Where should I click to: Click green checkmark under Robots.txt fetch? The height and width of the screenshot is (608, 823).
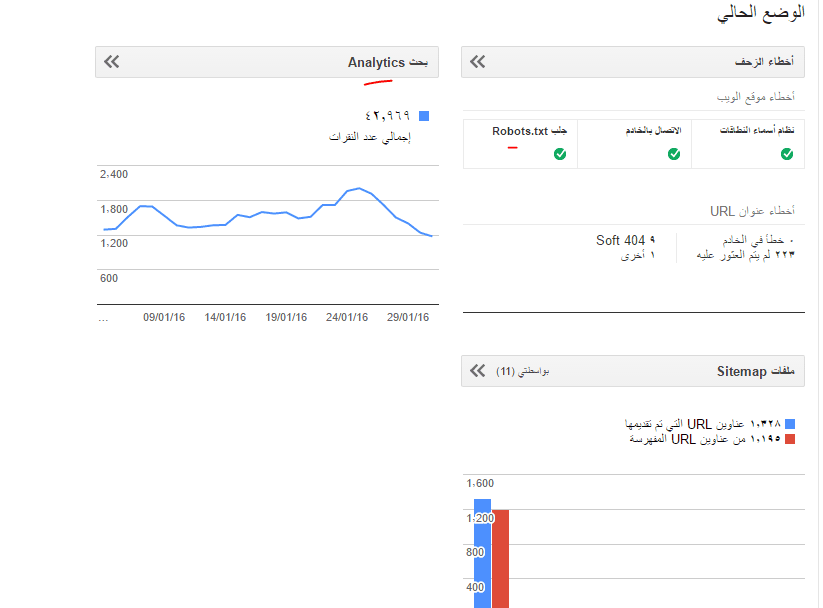560,154
